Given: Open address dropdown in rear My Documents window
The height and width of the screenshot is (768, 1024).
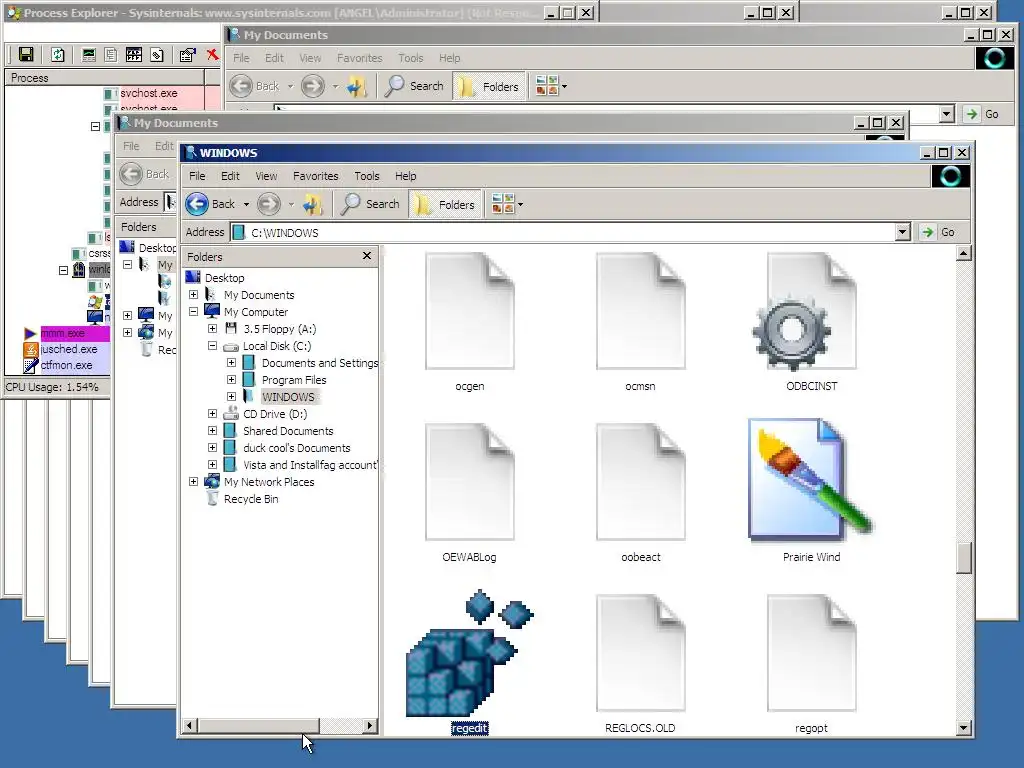Looking at the screenshot, I should coord(947,114).
